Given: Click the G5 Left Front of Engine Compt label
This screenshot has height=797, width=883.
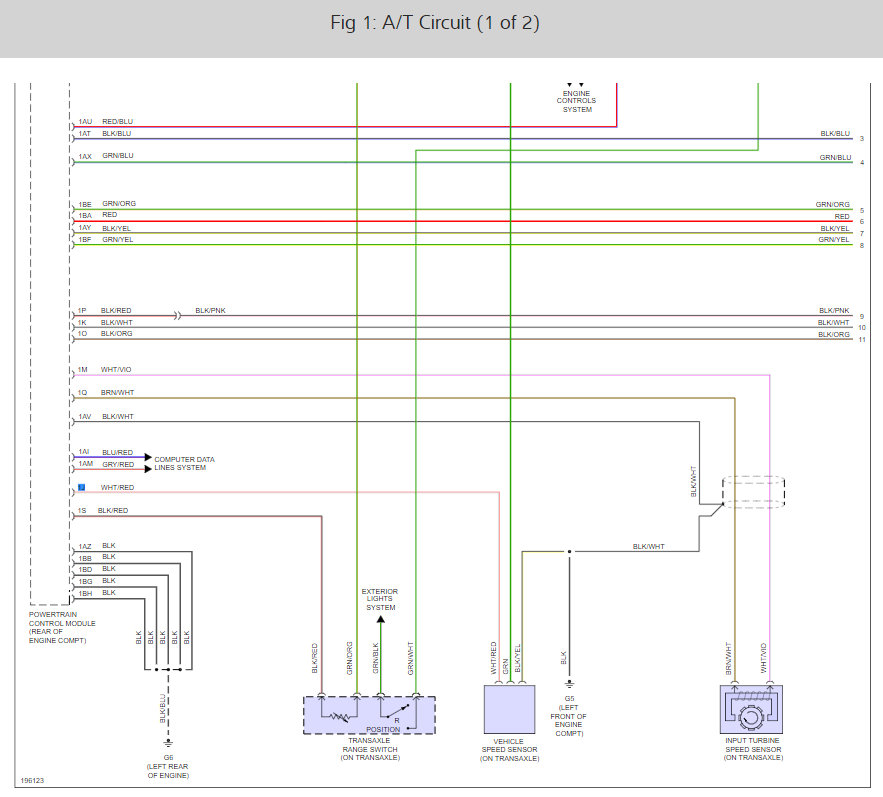Looking at the screenshot, I should click(x=569, y=716).
